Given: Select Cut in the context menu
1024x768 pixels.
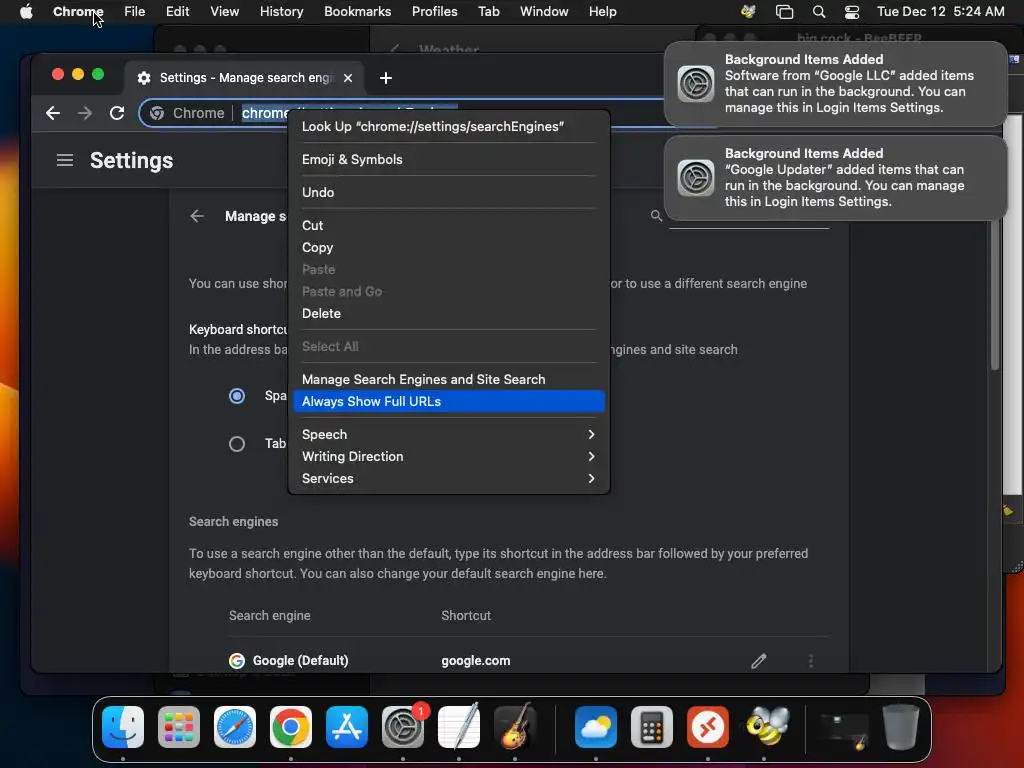Looking at the screenshot, I should pyautogui.click(x=449, y=225).
